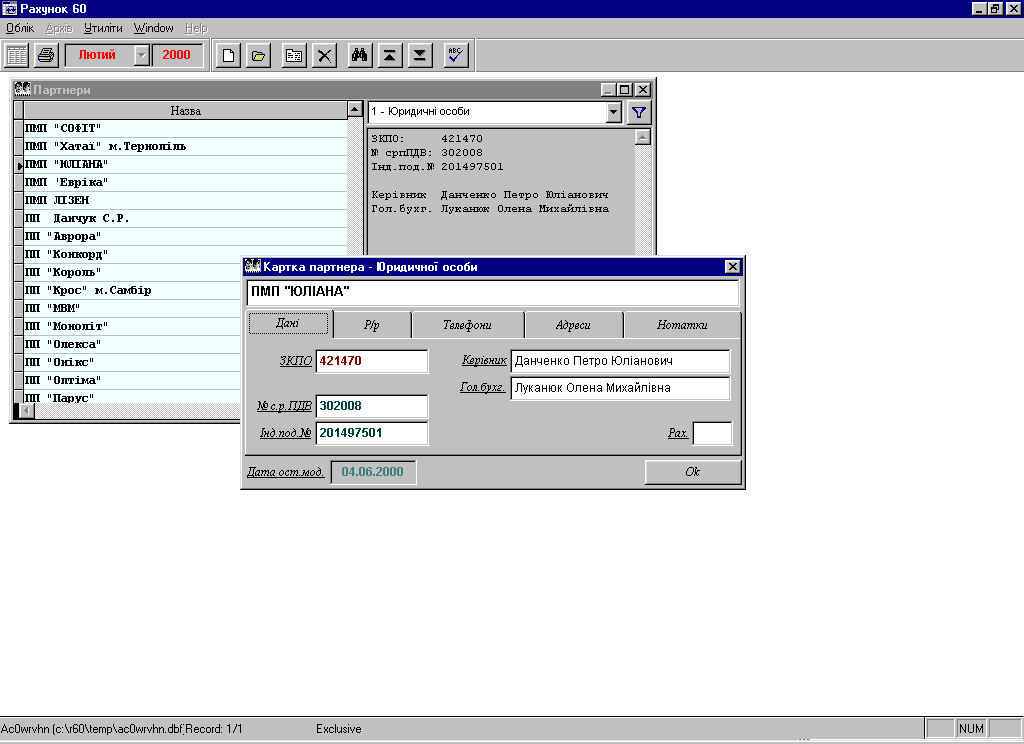The height and width of the screenshot is (744, 1024).
Task: Confirm the partner card with Ok
Action: pos(693,472)
